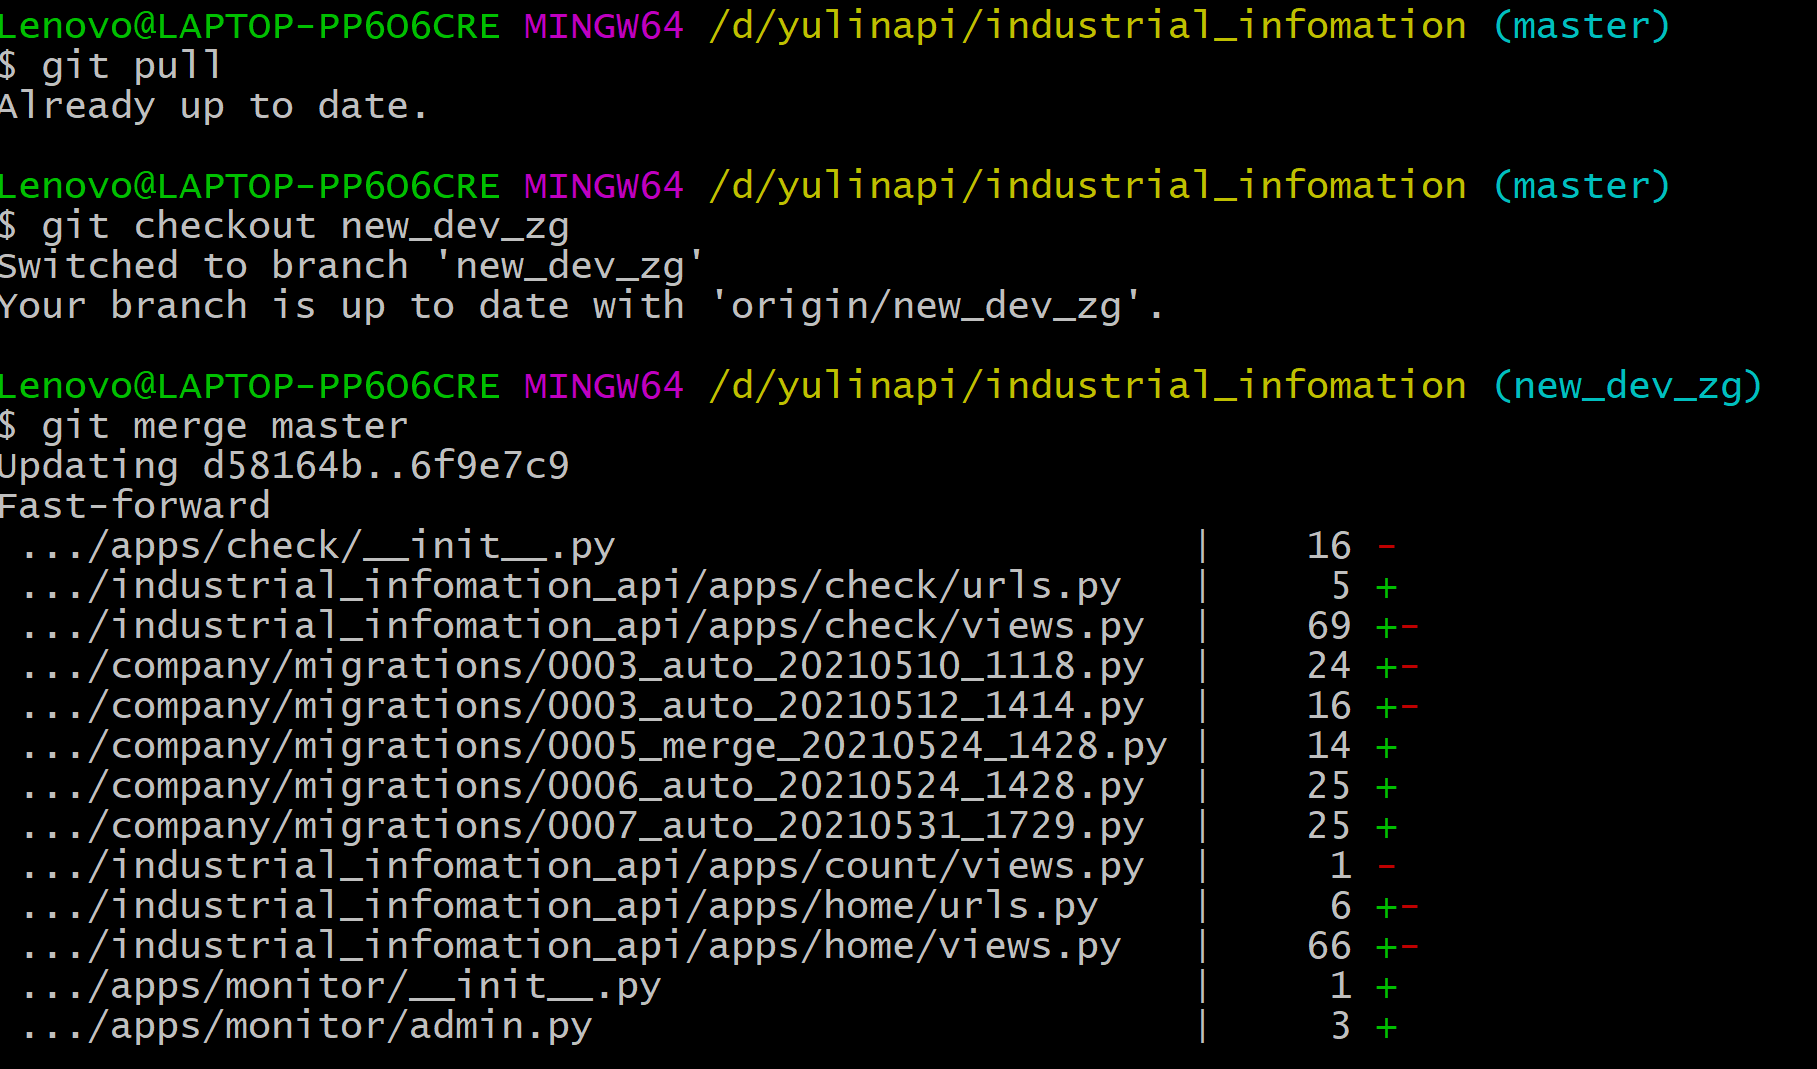The image size is (1817, 1069).
Task: Click the 'git merge master' command
Action: coord(225,427)
